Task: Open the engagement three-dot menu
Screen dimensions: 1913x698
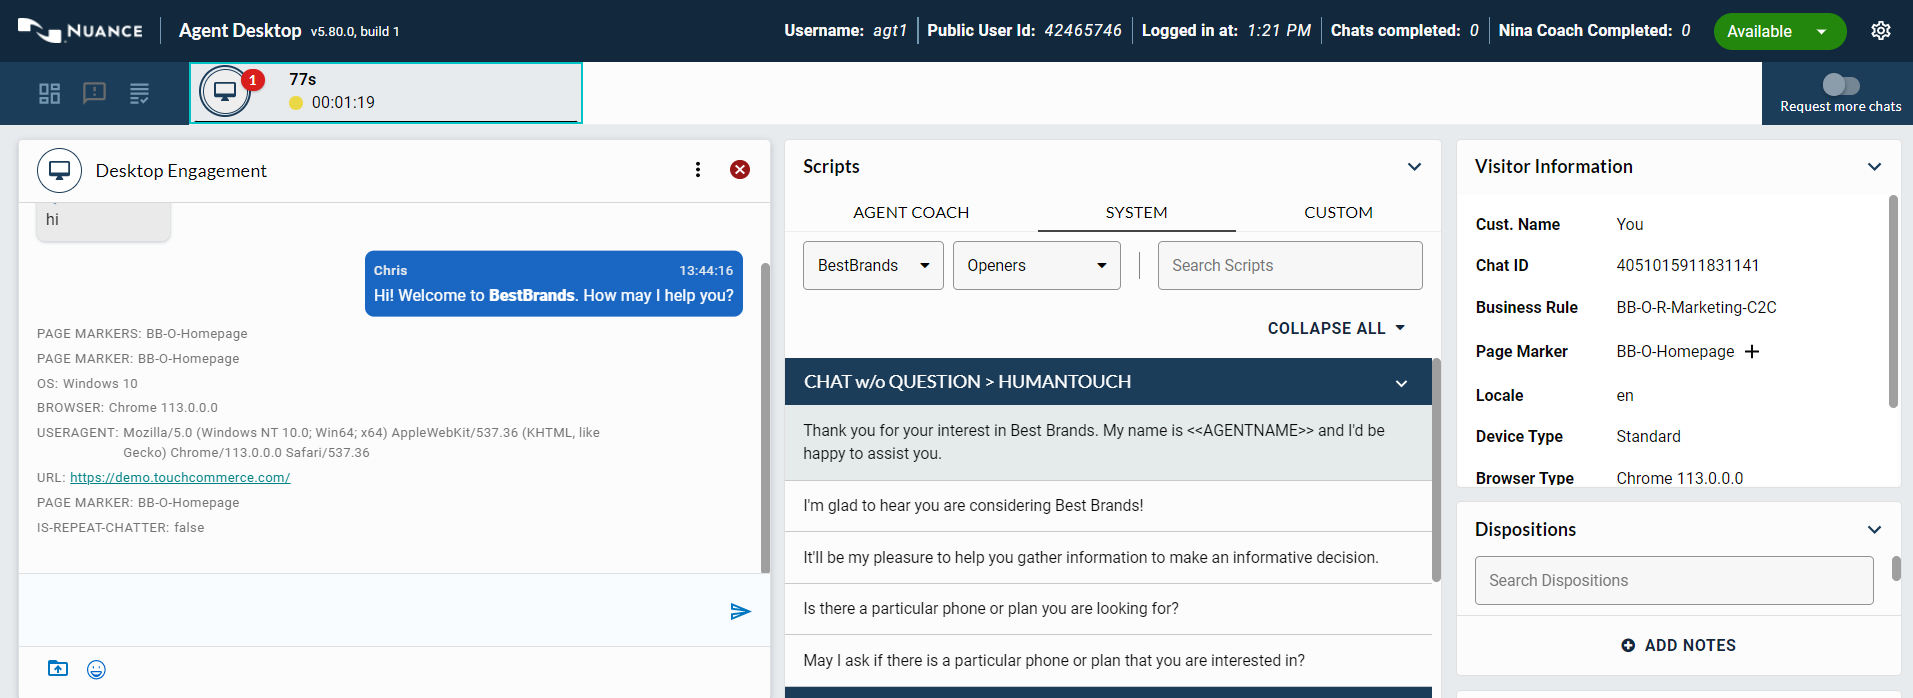Action: pos(698,170)
